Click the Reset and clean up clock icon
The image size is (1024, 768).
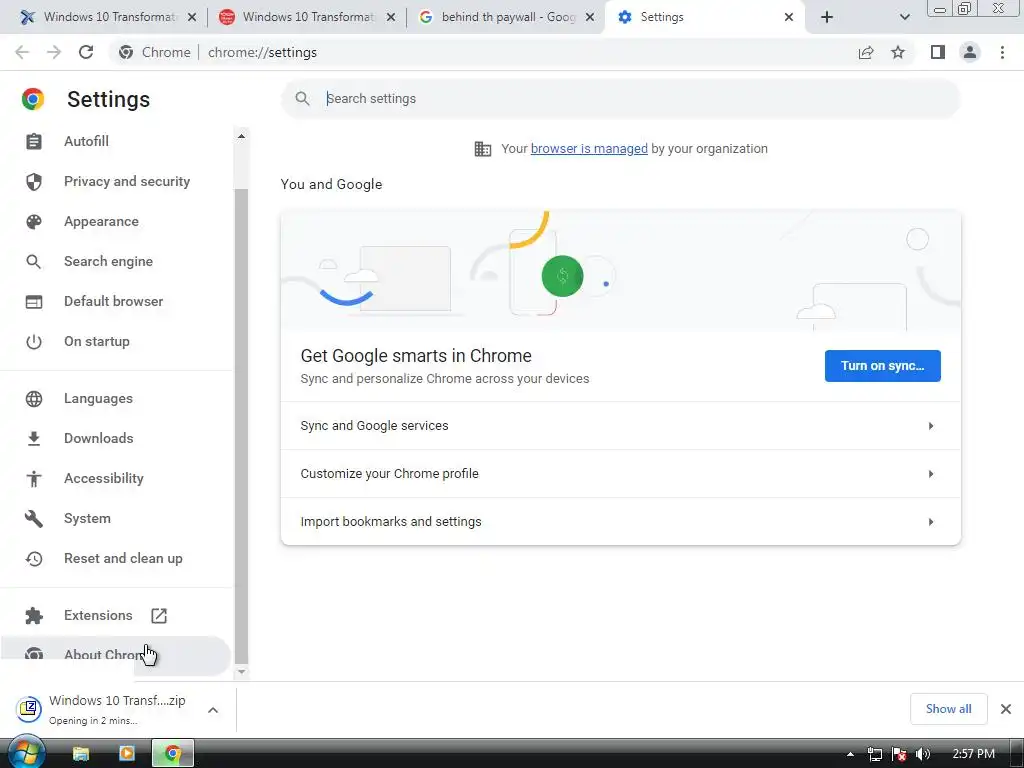click(33, 558)
